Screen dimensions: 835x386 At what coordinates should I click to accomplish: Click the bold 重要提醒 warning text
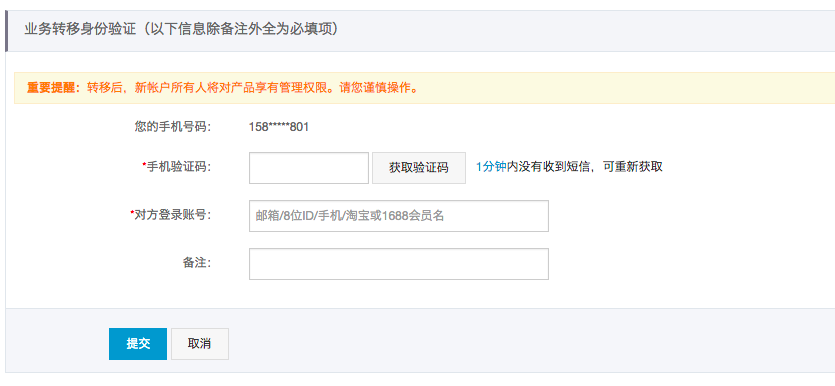click(51, 88)
